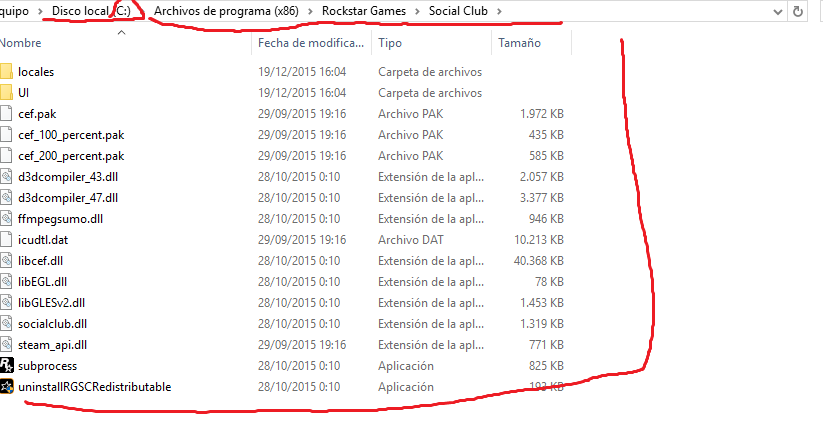Open the address bar history dropdown
823x431 pixels.
[x=778, y=12]
